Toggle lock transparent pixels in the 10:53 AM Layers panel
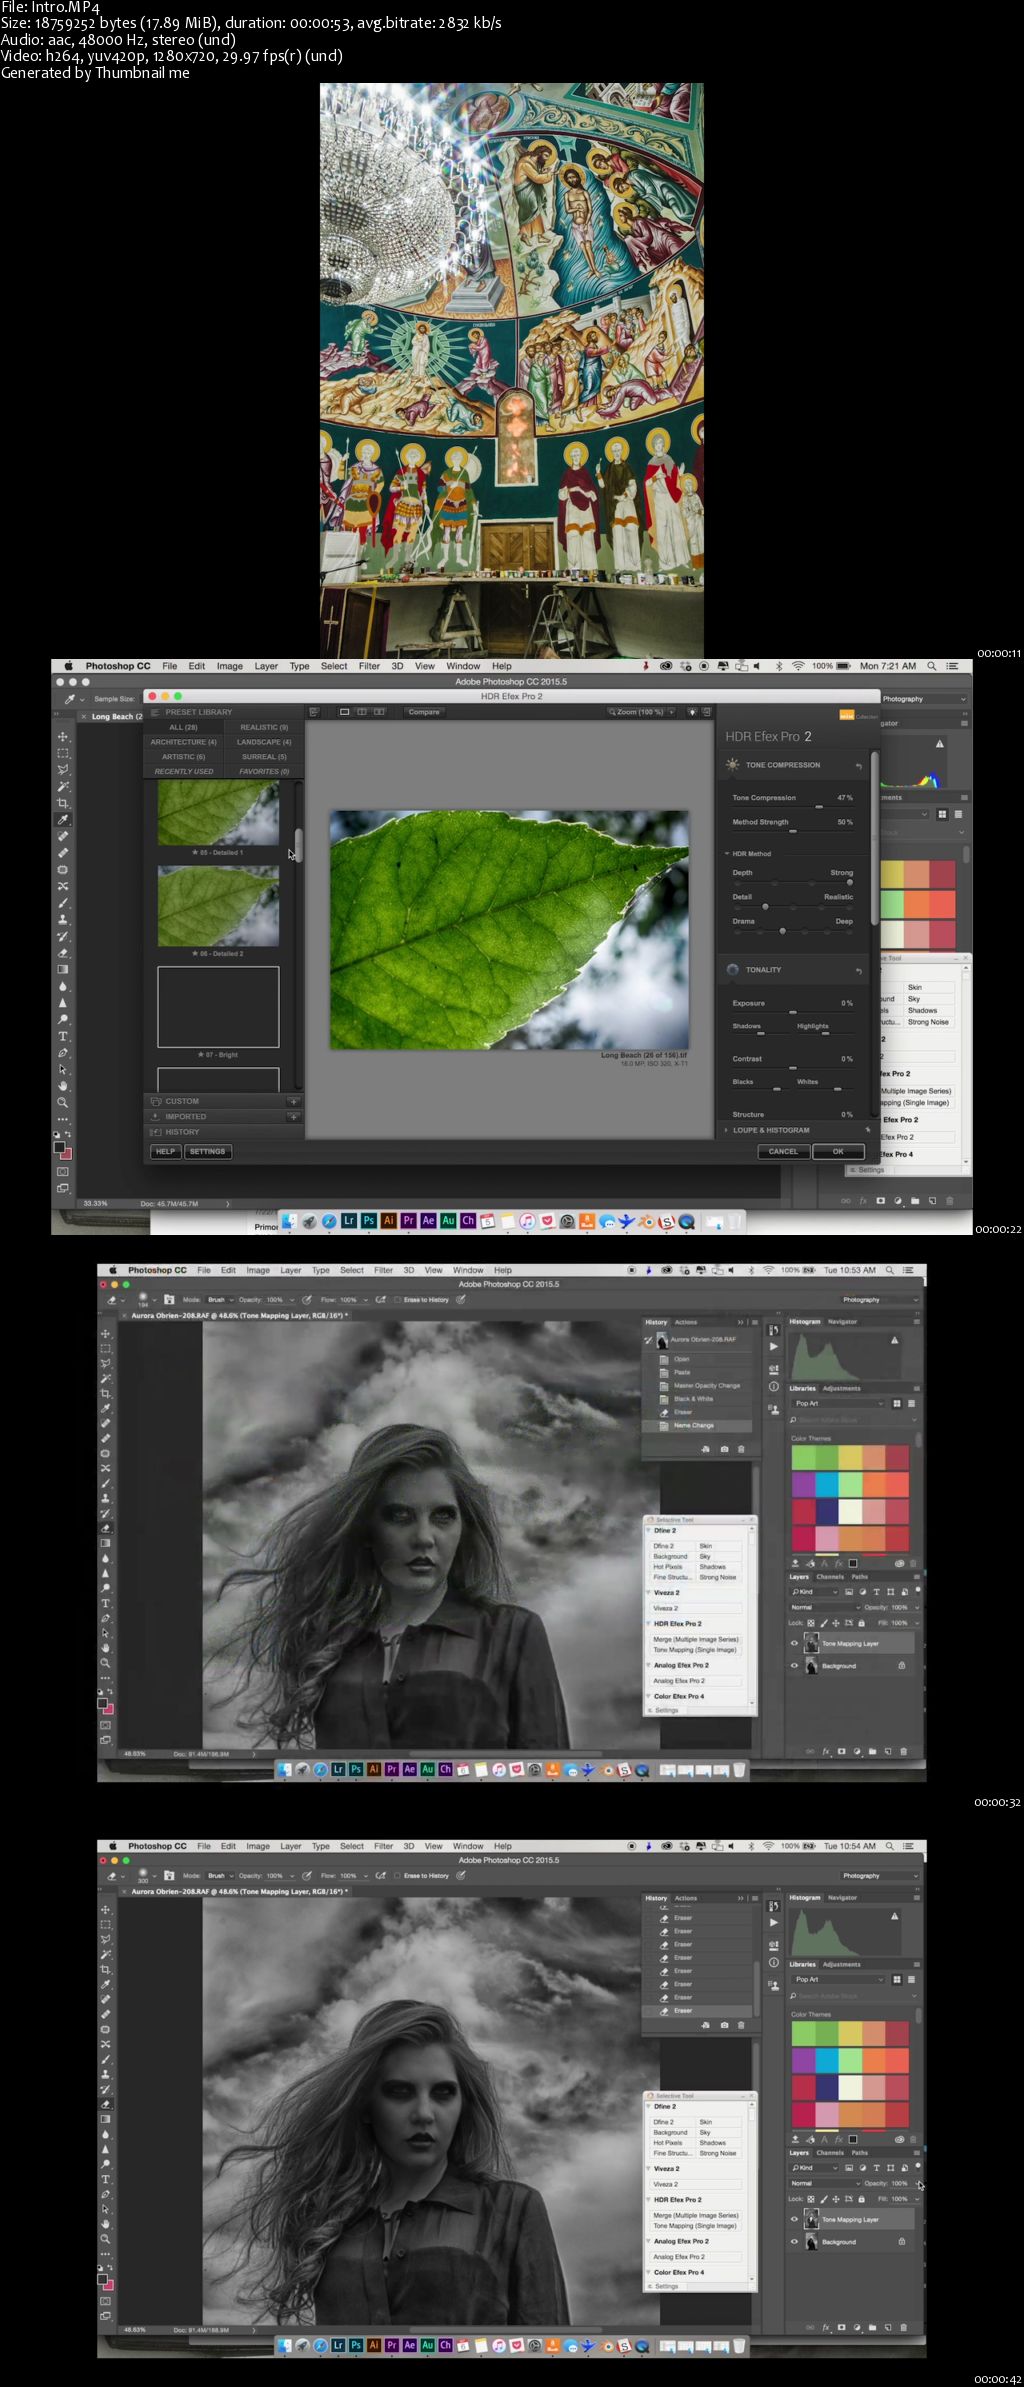The width and height of the screenshot is (1024, 2387). pyautogui.click(x=811, y=1622)
